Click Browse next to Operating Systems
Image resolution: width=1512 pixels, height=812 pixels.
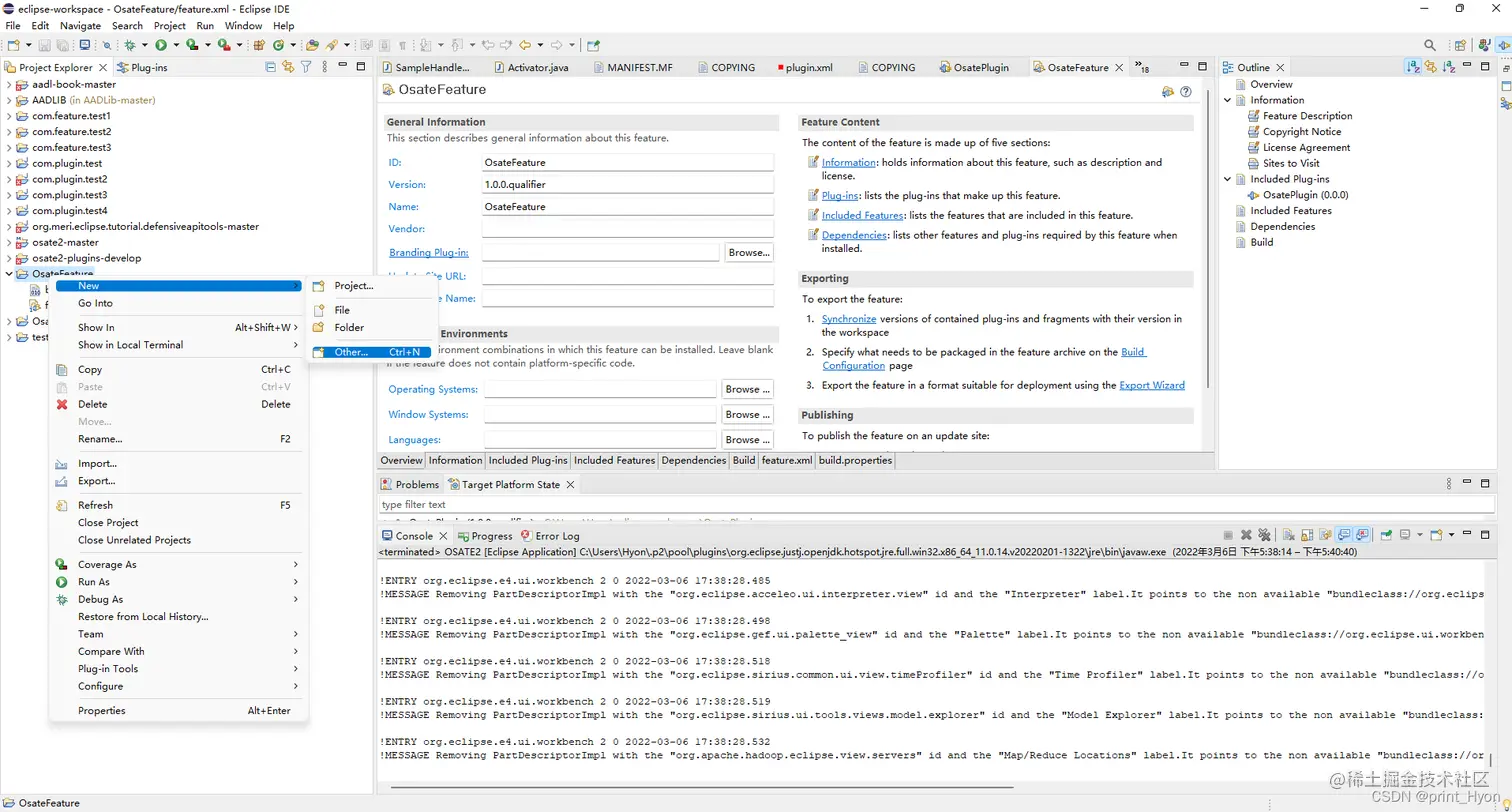748,389
